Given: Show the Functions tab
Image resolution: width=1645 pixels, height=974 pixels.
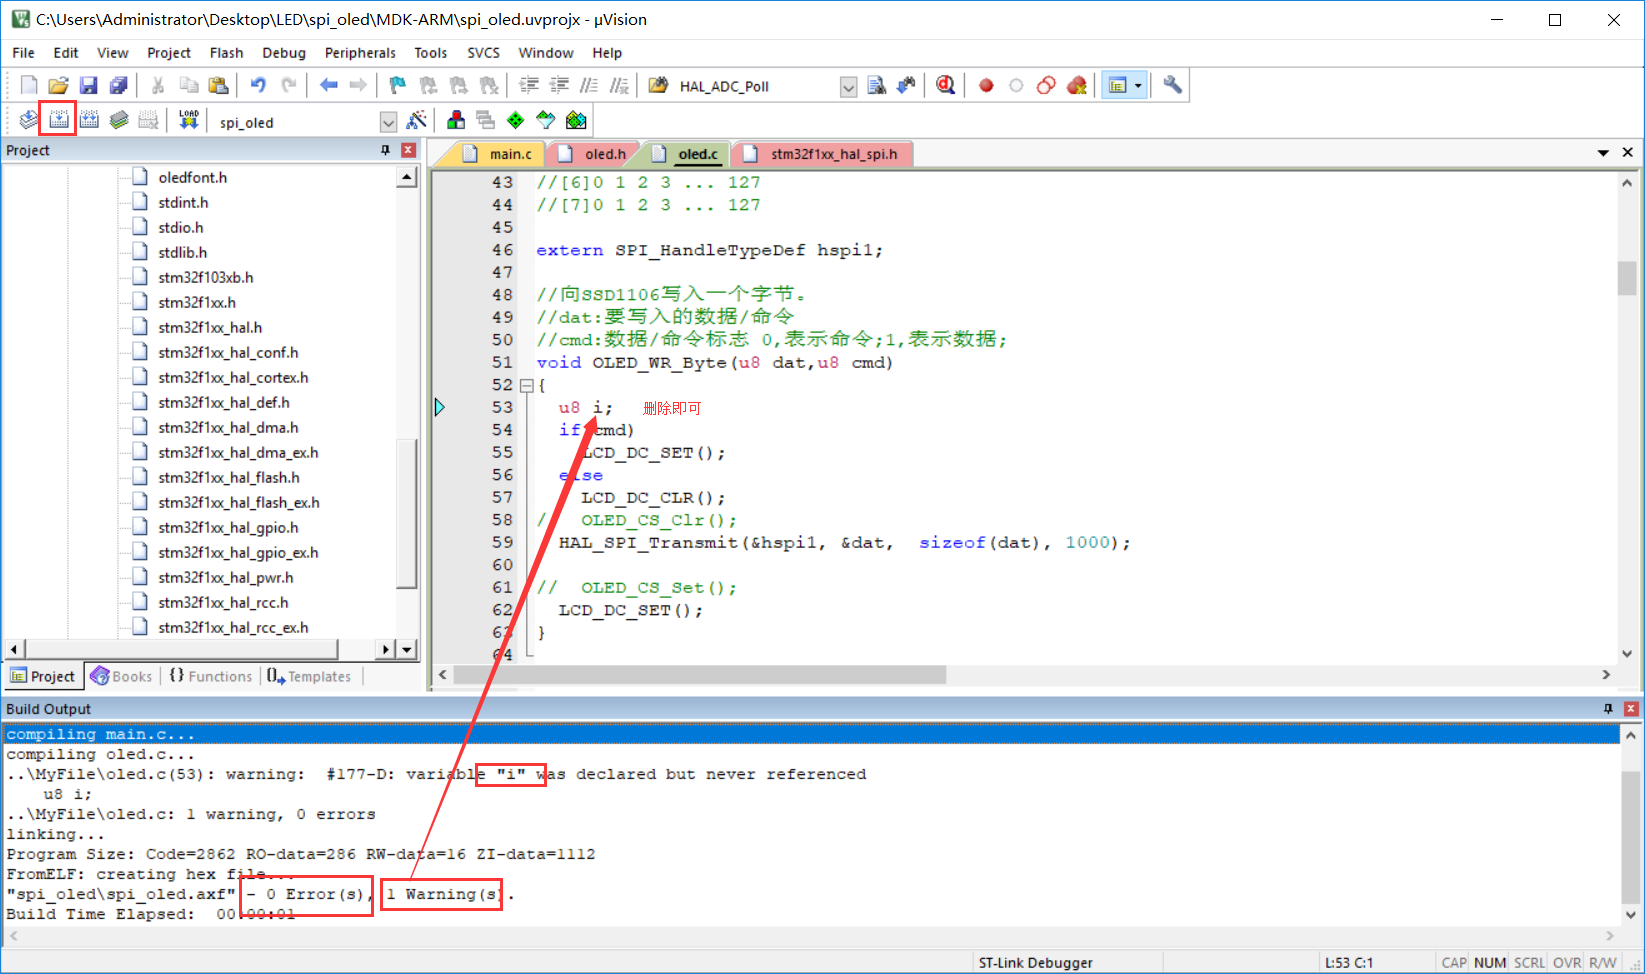Looking at the screenshot, I should 211,676.
